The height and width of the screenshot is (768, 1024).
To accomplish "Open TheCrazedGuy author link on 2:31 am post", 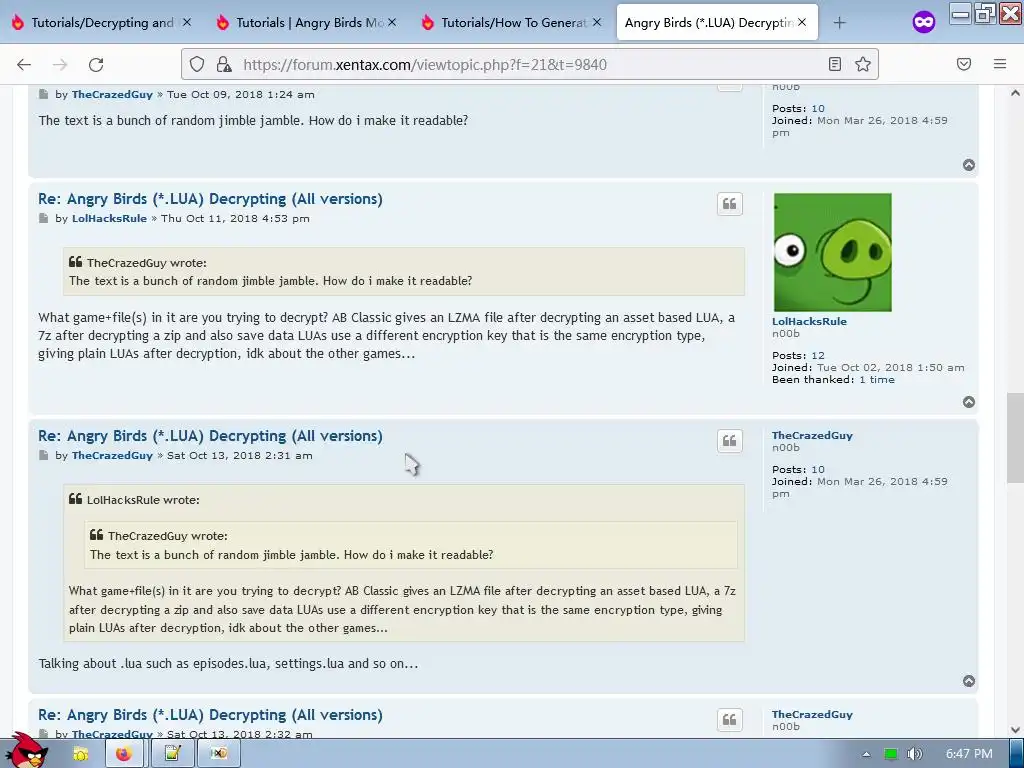I will [x=112, y=455].
